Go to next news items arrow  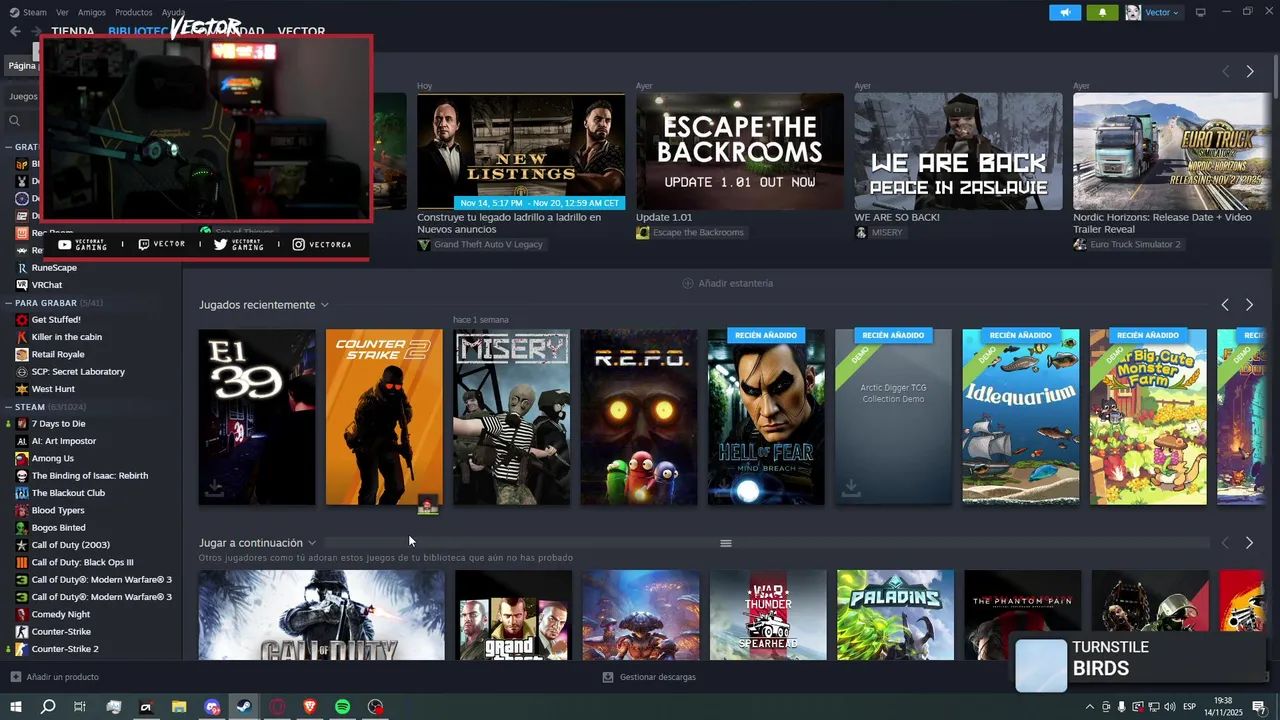tap(1250, 72)
